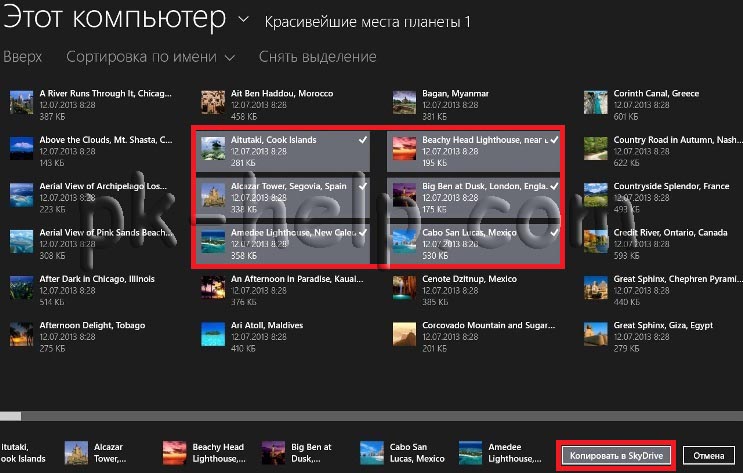The image size is (743, 473).
Task: Click the Этот компьютер heading
Action: tap(114, 17)
